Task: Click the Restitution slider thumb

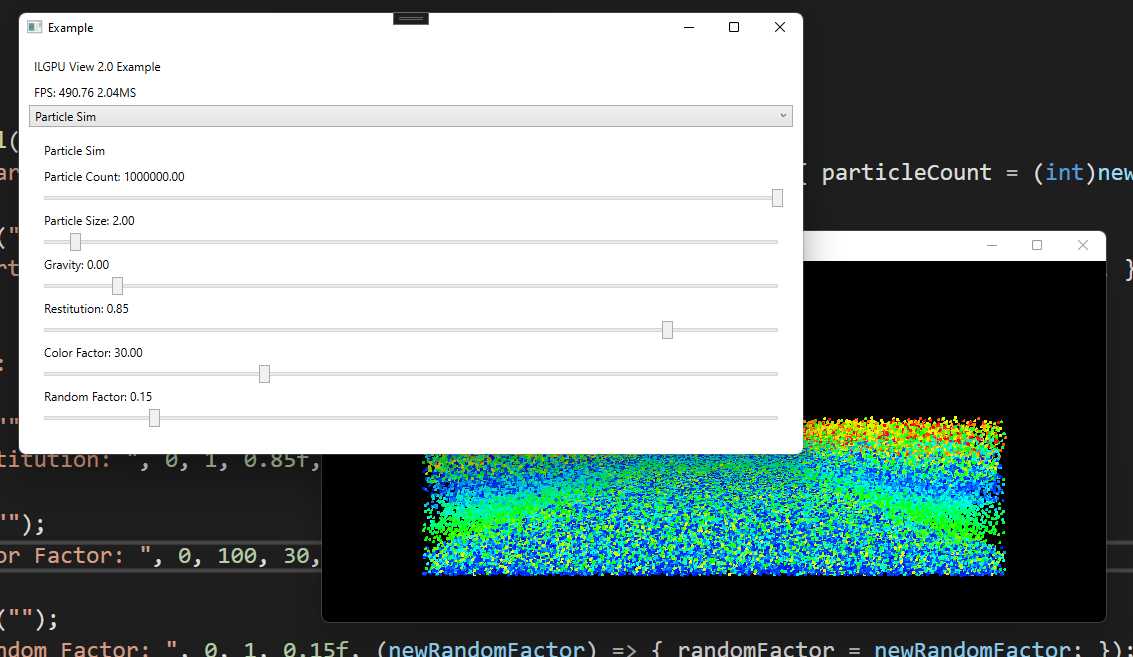Action: (x=668, y=330)
